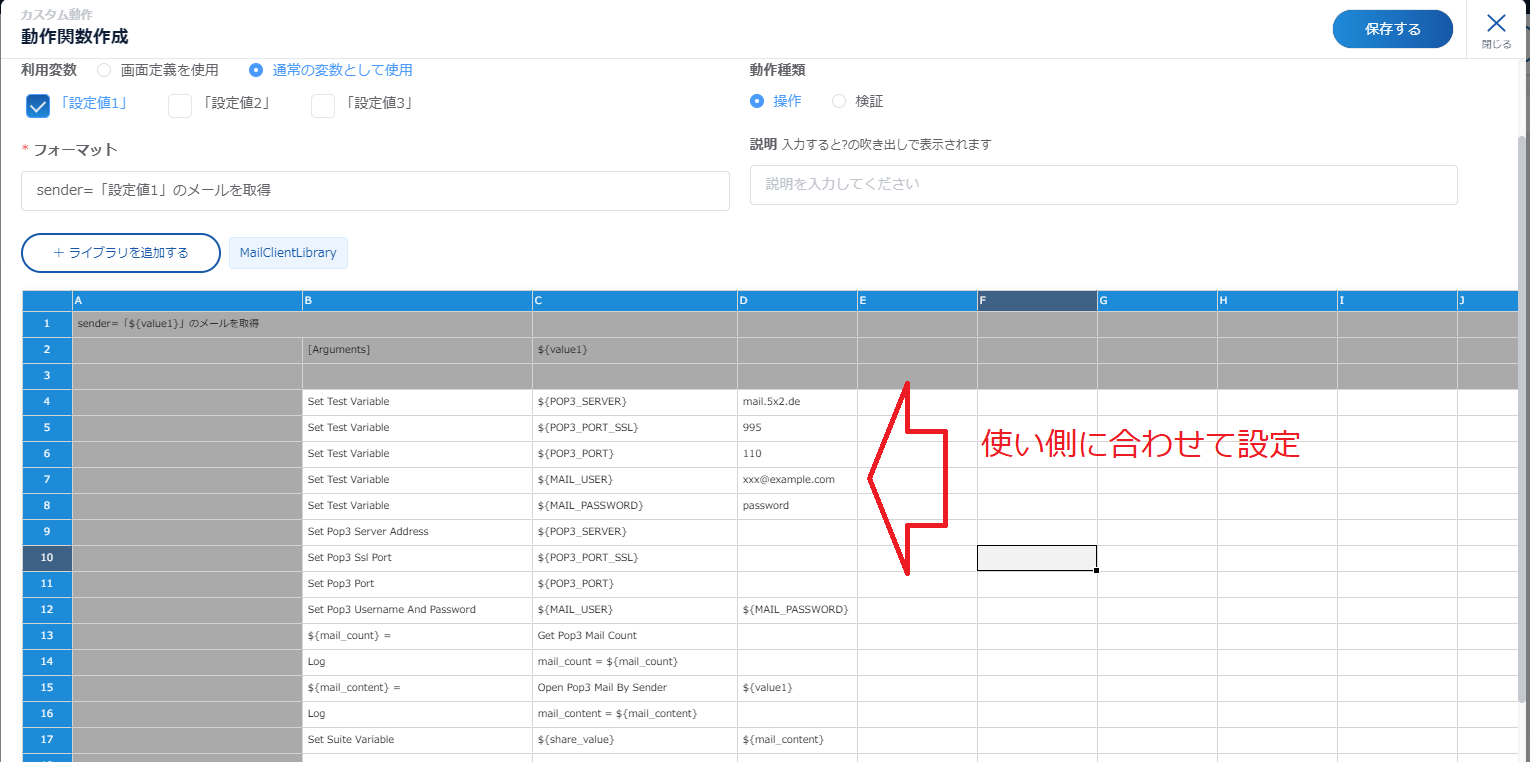Image resolution: width=1530 pixels, height=762 pixels.
Task: Select column F header
Action: tap(1038, 301)
